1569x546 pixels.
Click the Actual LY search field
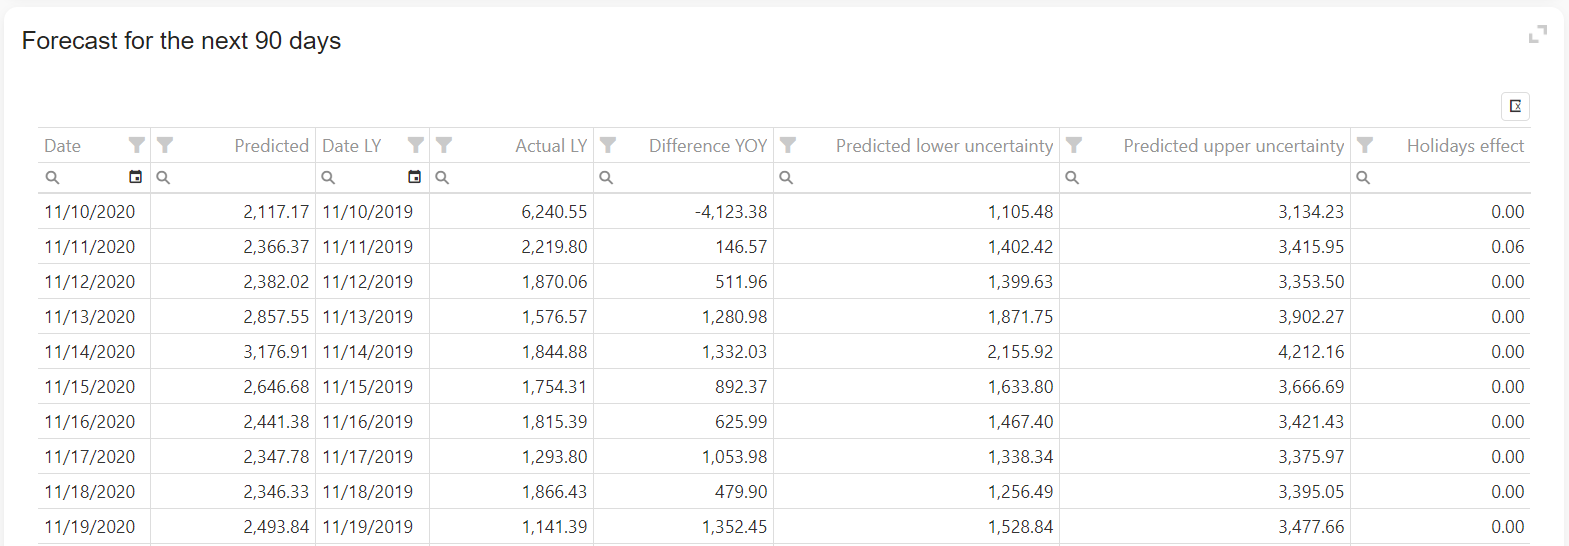[520, 177]
